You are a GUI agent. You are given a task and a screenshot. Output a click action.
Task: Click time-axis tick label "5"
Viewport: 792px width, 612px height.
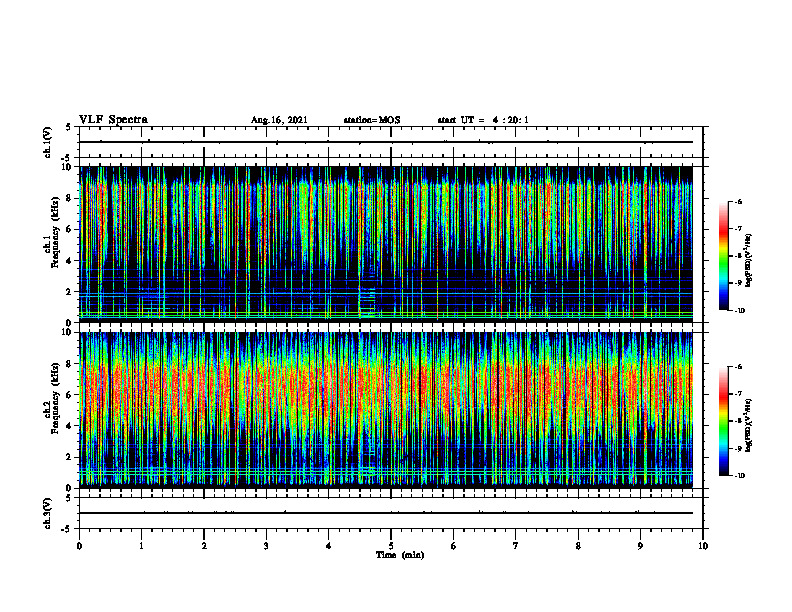[x=391, y=546]
